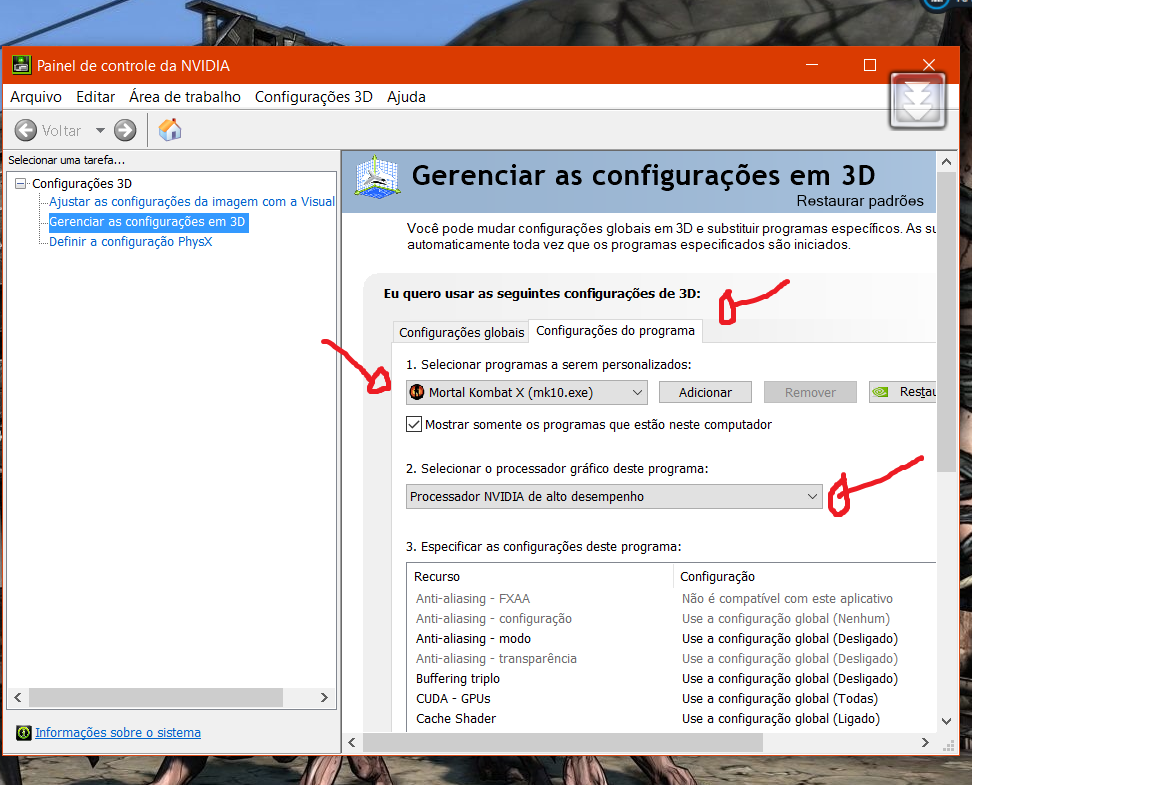Click the left pane scroll-right arrow
Image resolution: width=1152 pixels, height=785 pixels.
click(324, 698)
